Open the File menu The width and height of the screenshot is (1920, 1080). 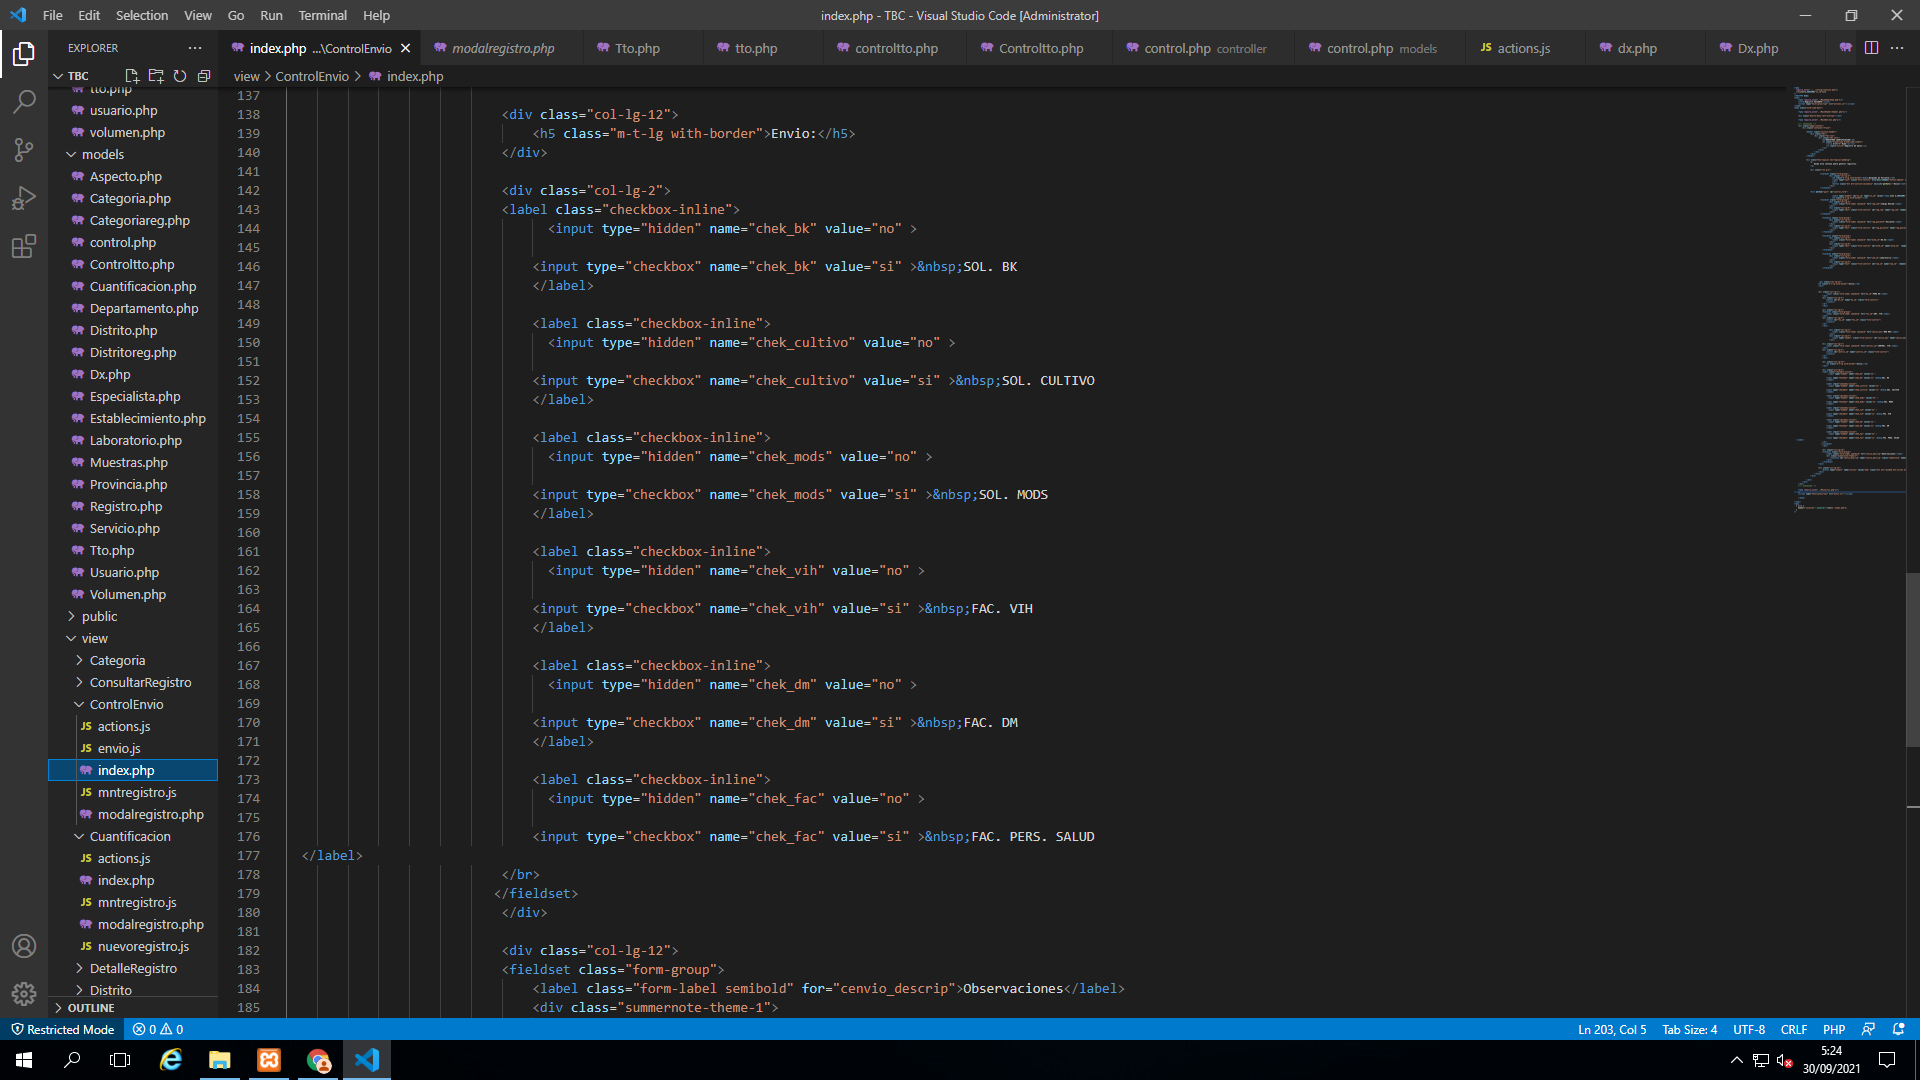tap(53, 15)
